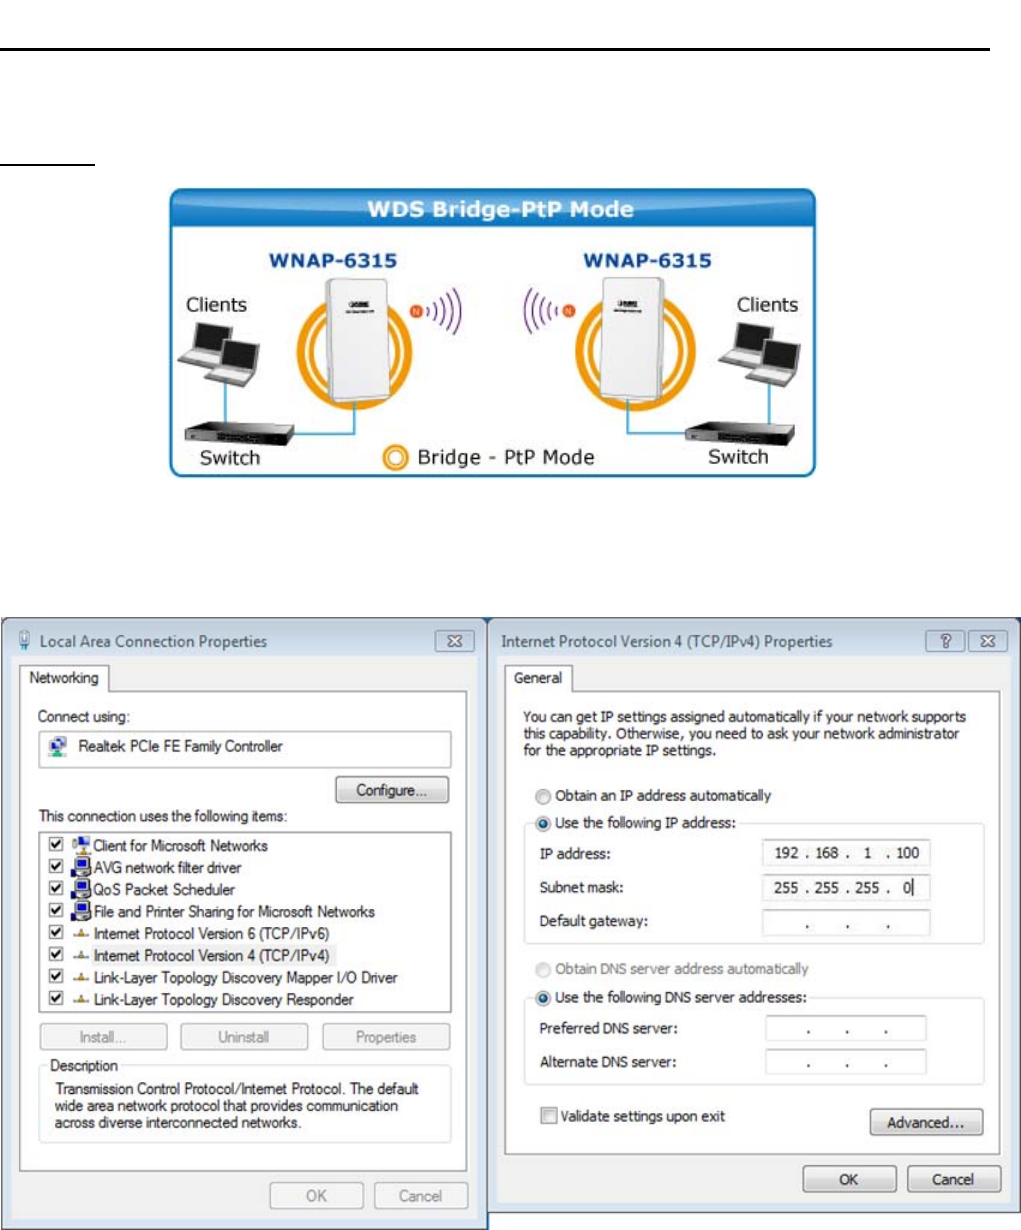Viewport: 1021px width, 1230px height.
Task: Switch to the Networking tab
Action: tap(64, 678)
